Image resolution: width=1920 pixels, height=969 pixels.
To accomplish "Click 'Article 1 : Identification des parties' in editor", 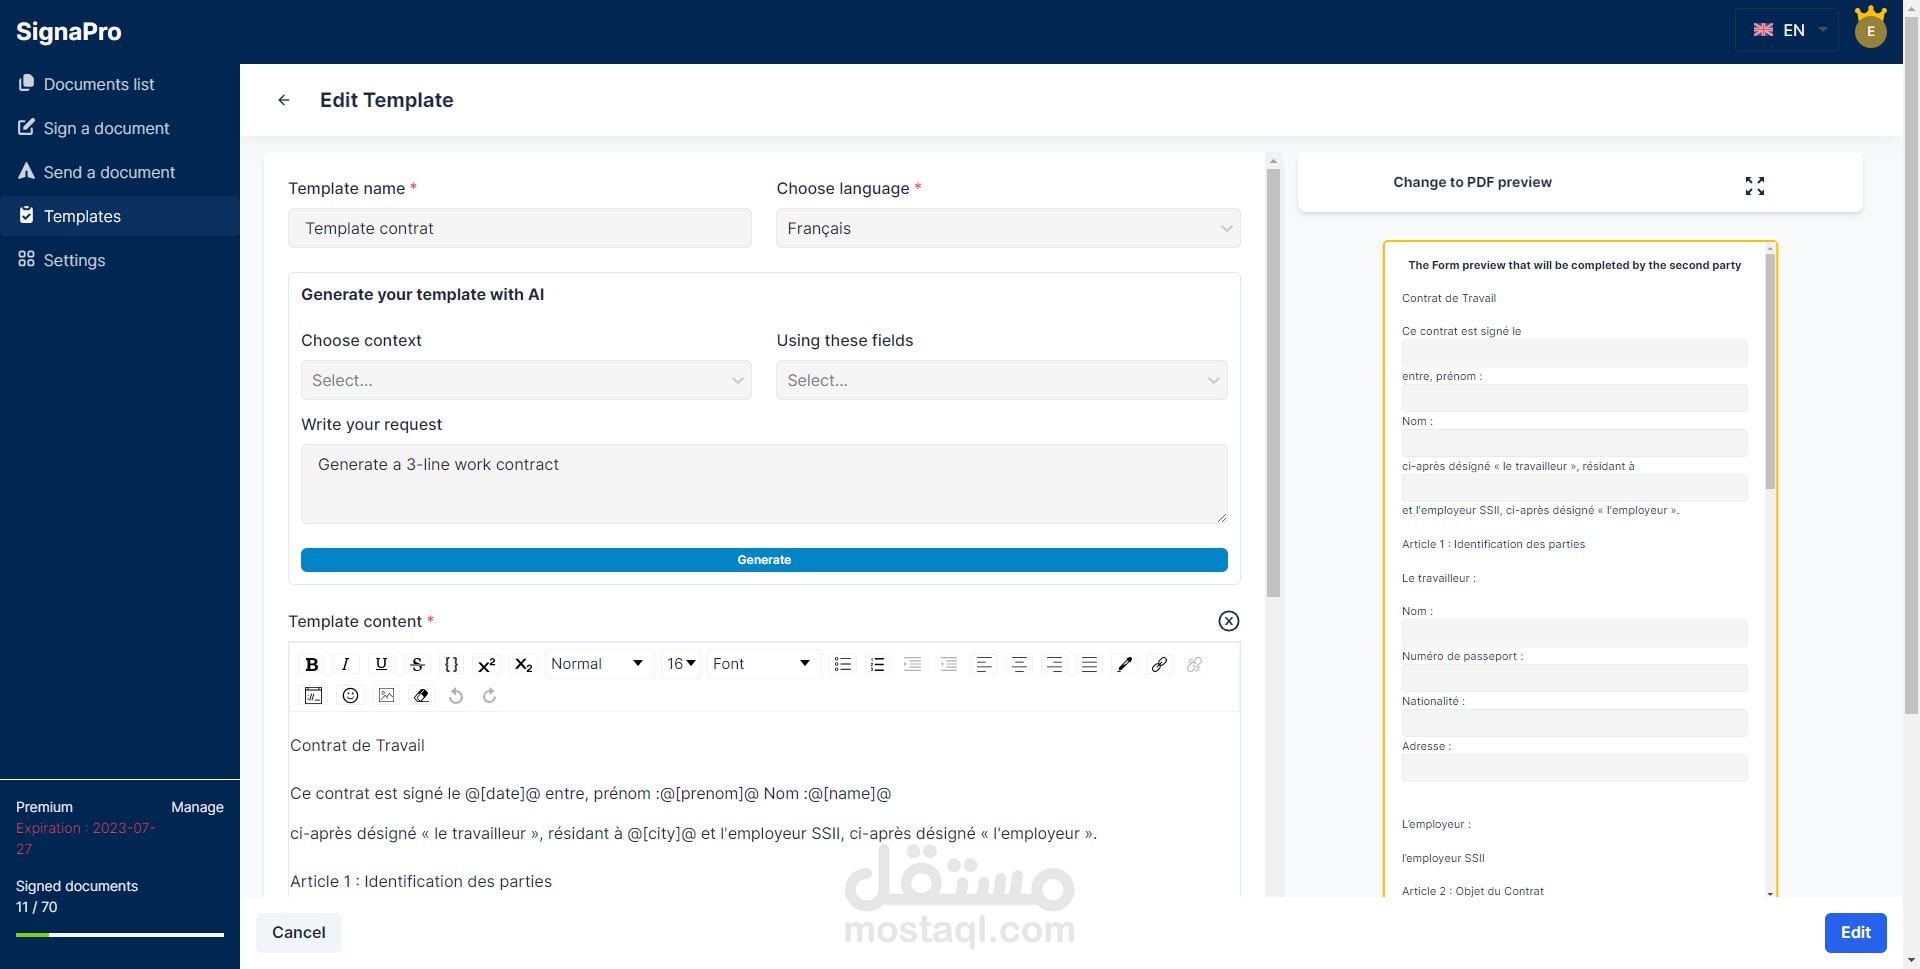I will (421, 881).
